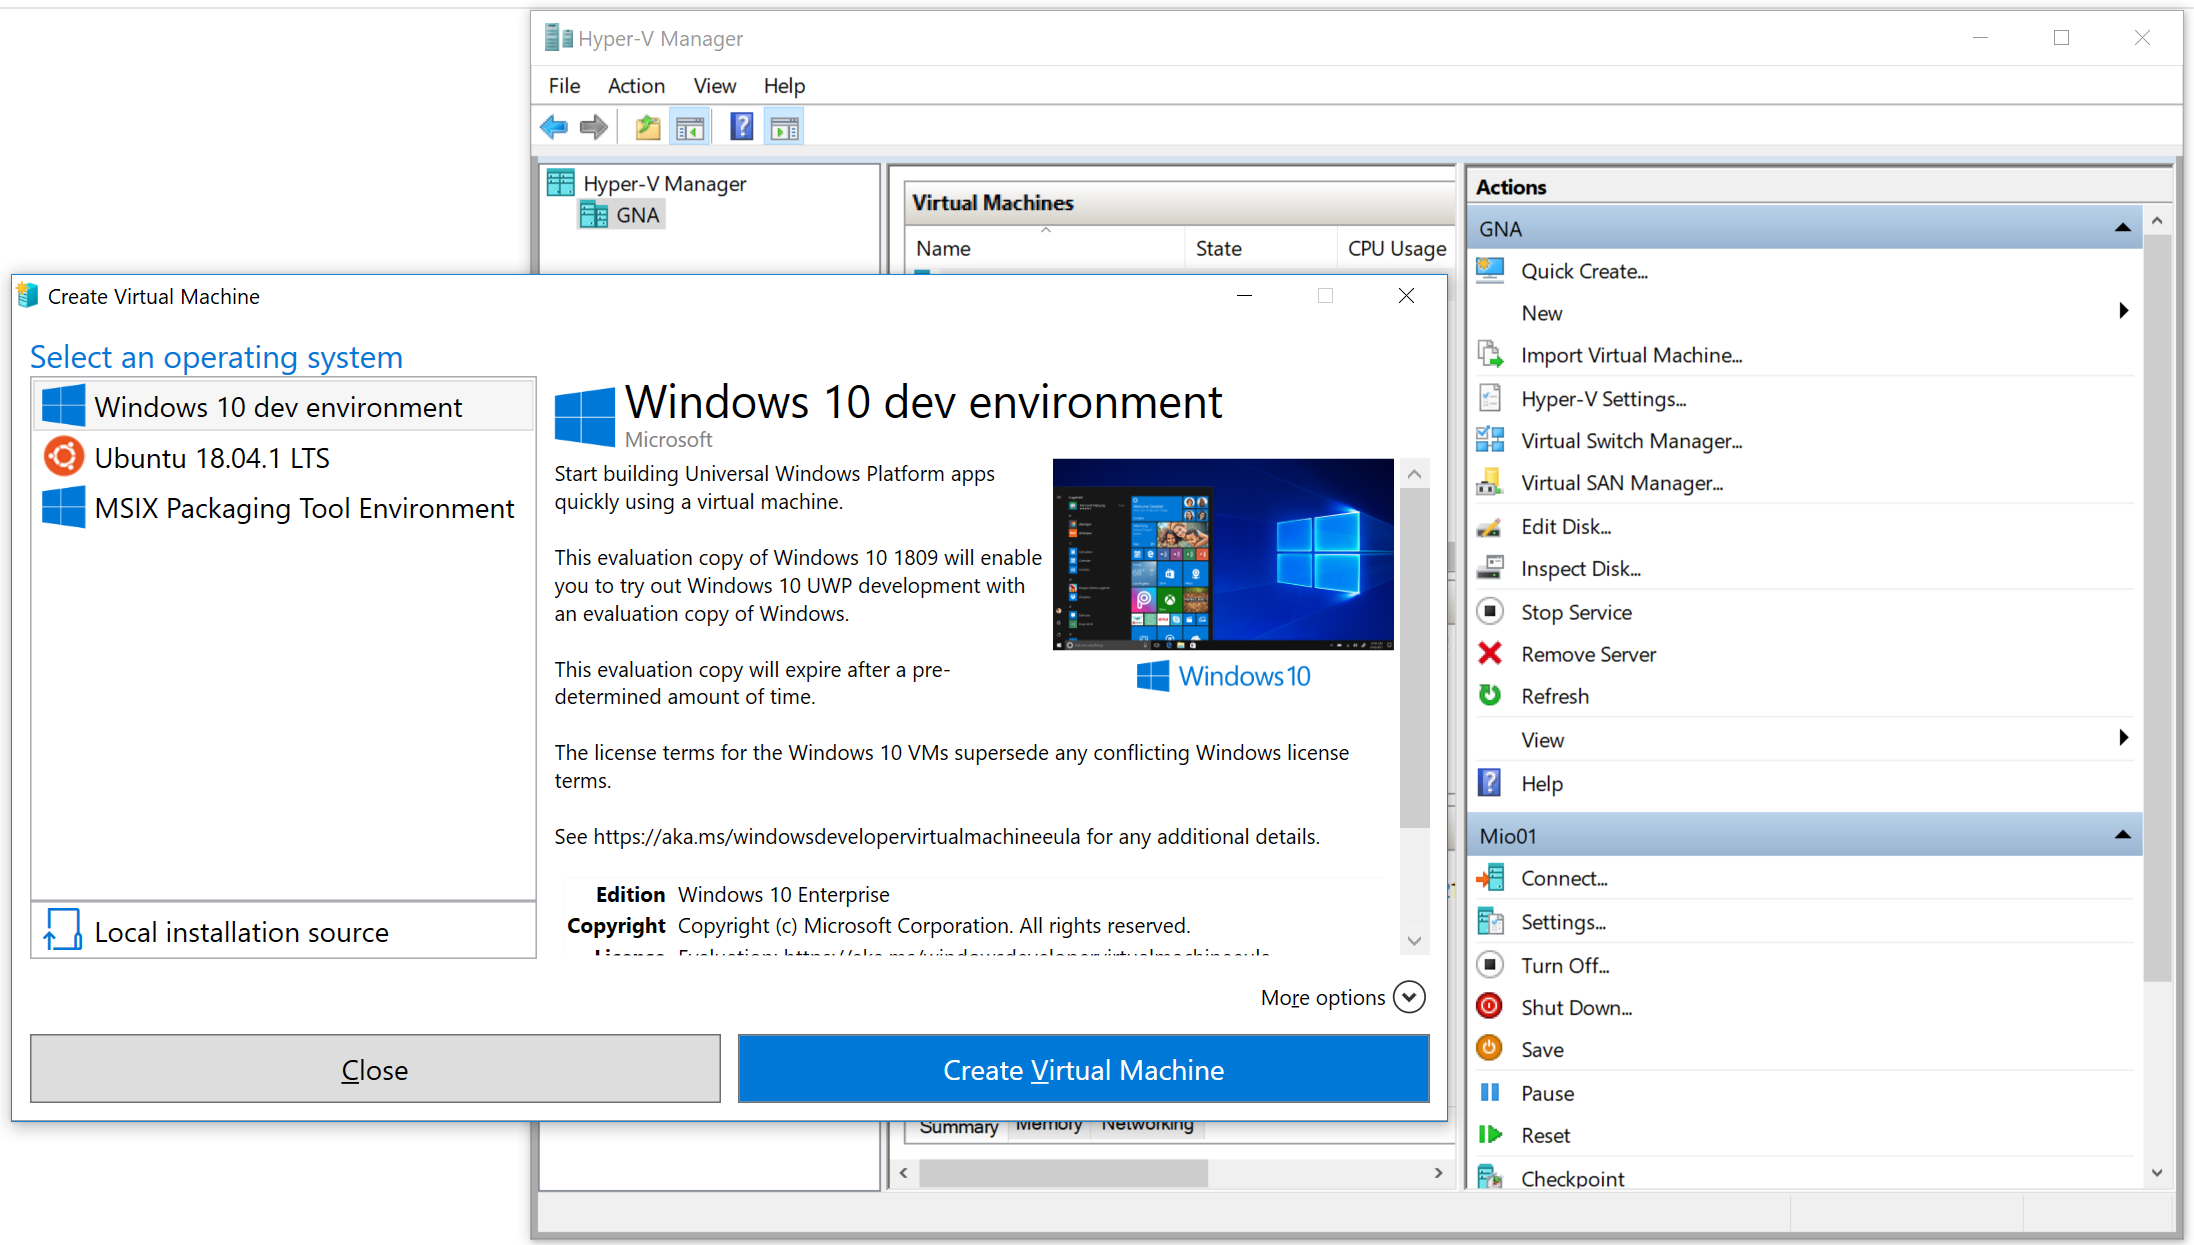2194x1245 pixels.
Task: Sort virtual machines by CPU Usage column
Action: click(1396, 248)
